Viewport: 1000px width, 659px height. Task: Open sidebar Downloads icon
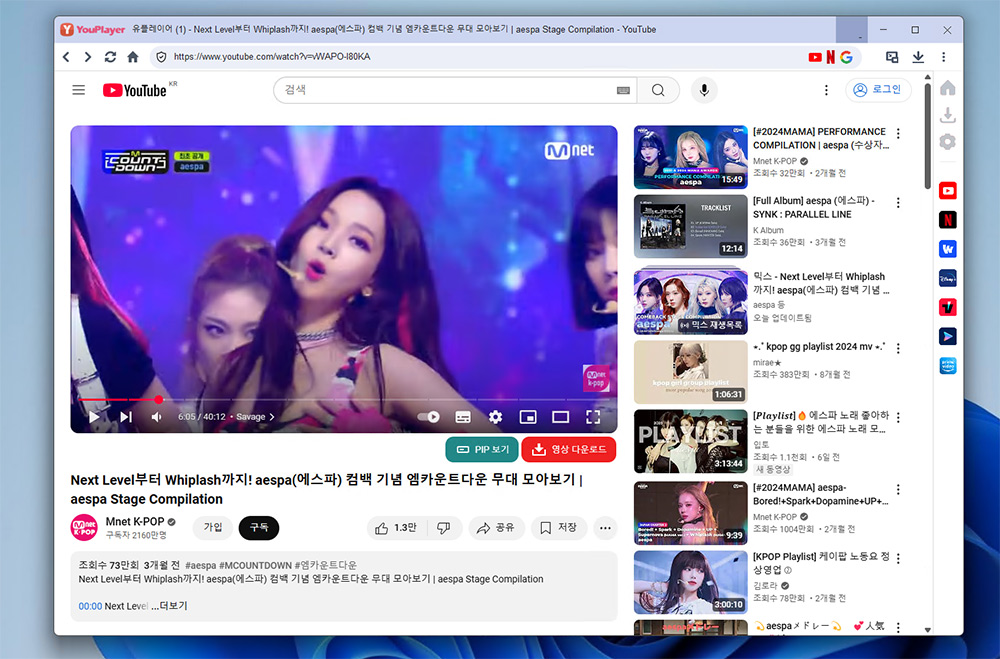(x=948, y=115)
